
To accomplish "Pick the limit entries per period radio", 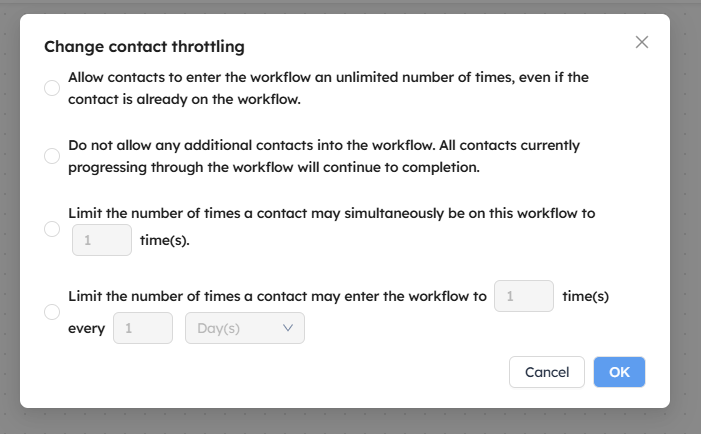I will pos(52,312).
